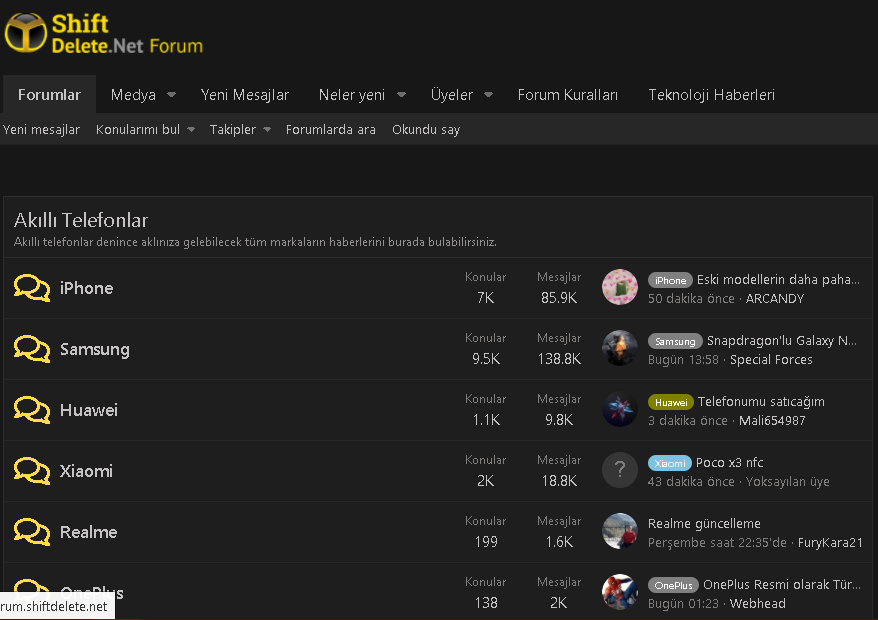Click the iPhone forum chat bubble icon
878x620 pixels.
[x=32, y=288]
